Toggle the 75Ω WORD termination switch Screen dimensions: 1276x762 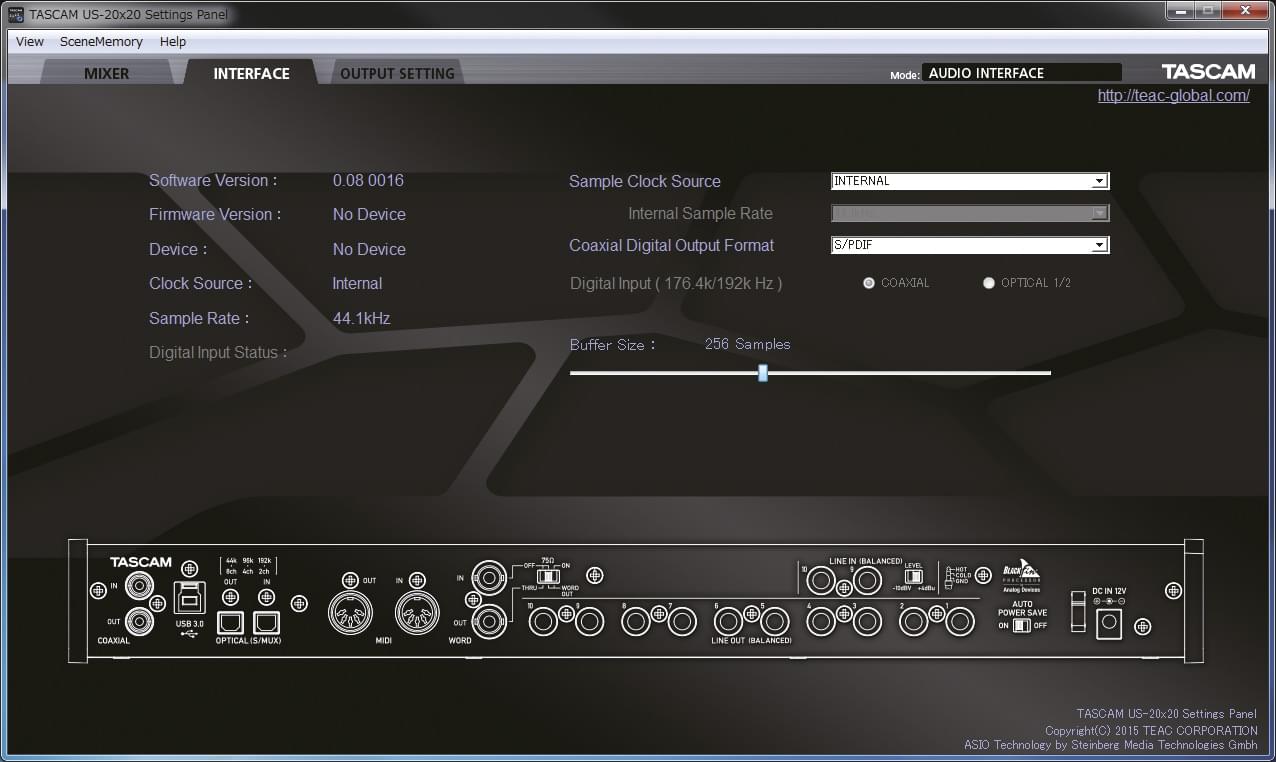click(x=547, y=576)
